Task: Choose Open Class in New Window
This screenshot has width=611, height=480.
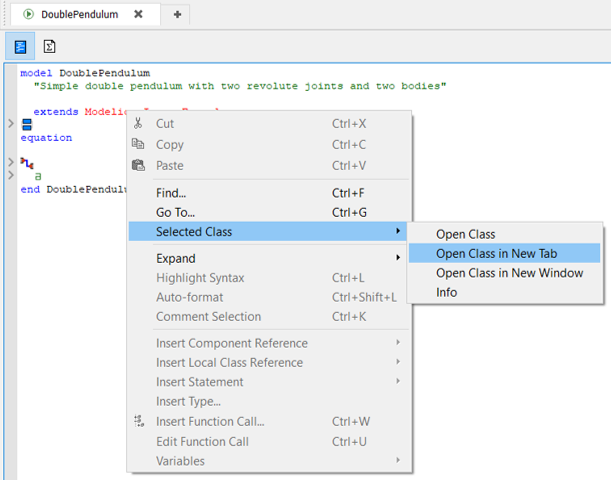Action: [505, 273]
